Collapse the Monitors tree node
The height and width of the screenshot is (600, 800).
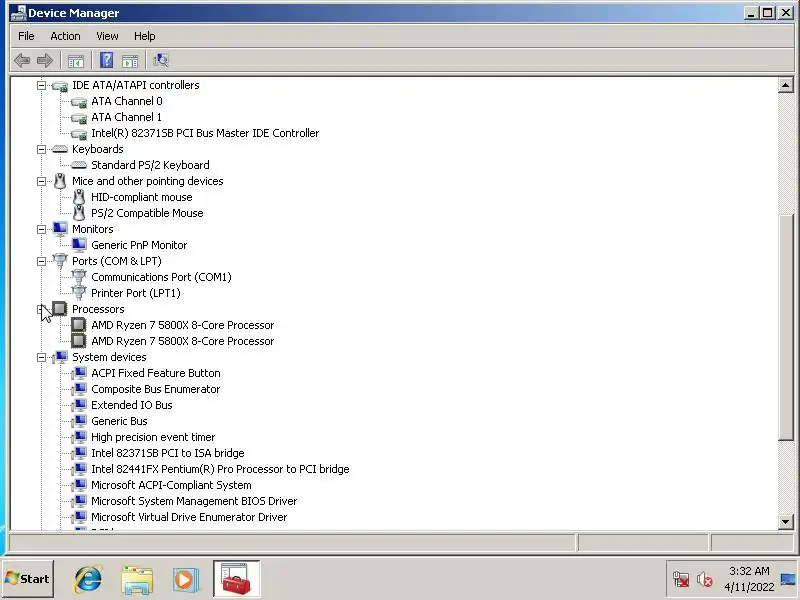tap(41, 229)
